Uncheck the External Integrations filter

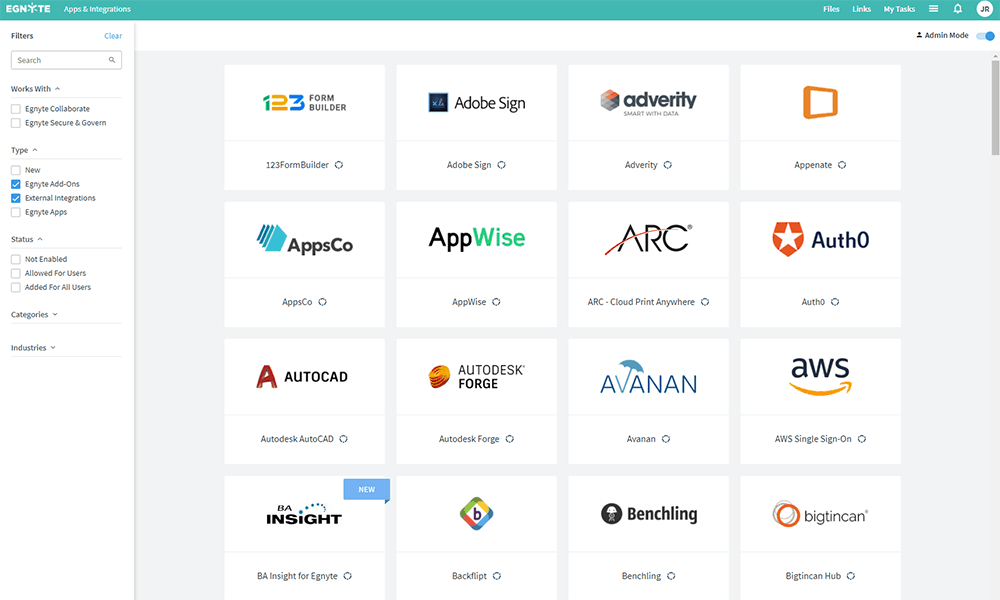[16, 198]
